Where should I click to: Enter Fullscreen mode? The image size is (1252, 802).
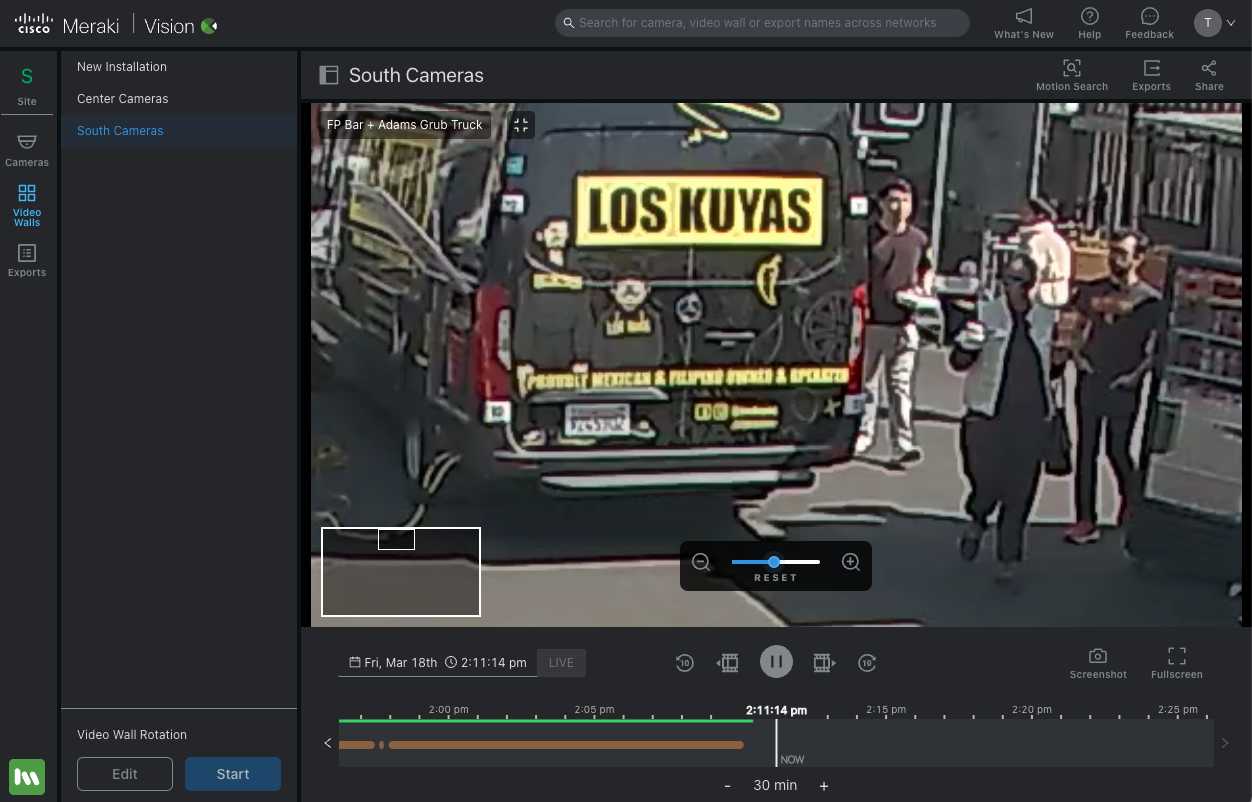1176,662
